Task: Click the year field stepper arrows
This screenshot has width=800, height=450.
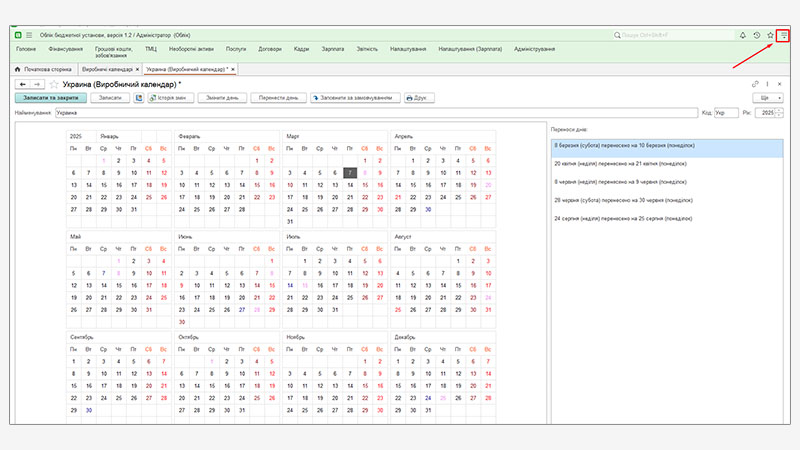Action: coord(780,113)
